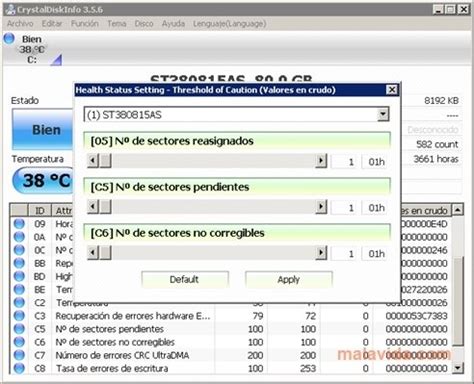
Task: Click left arrow of sectores reasignados slider
Action: [93, 161]
